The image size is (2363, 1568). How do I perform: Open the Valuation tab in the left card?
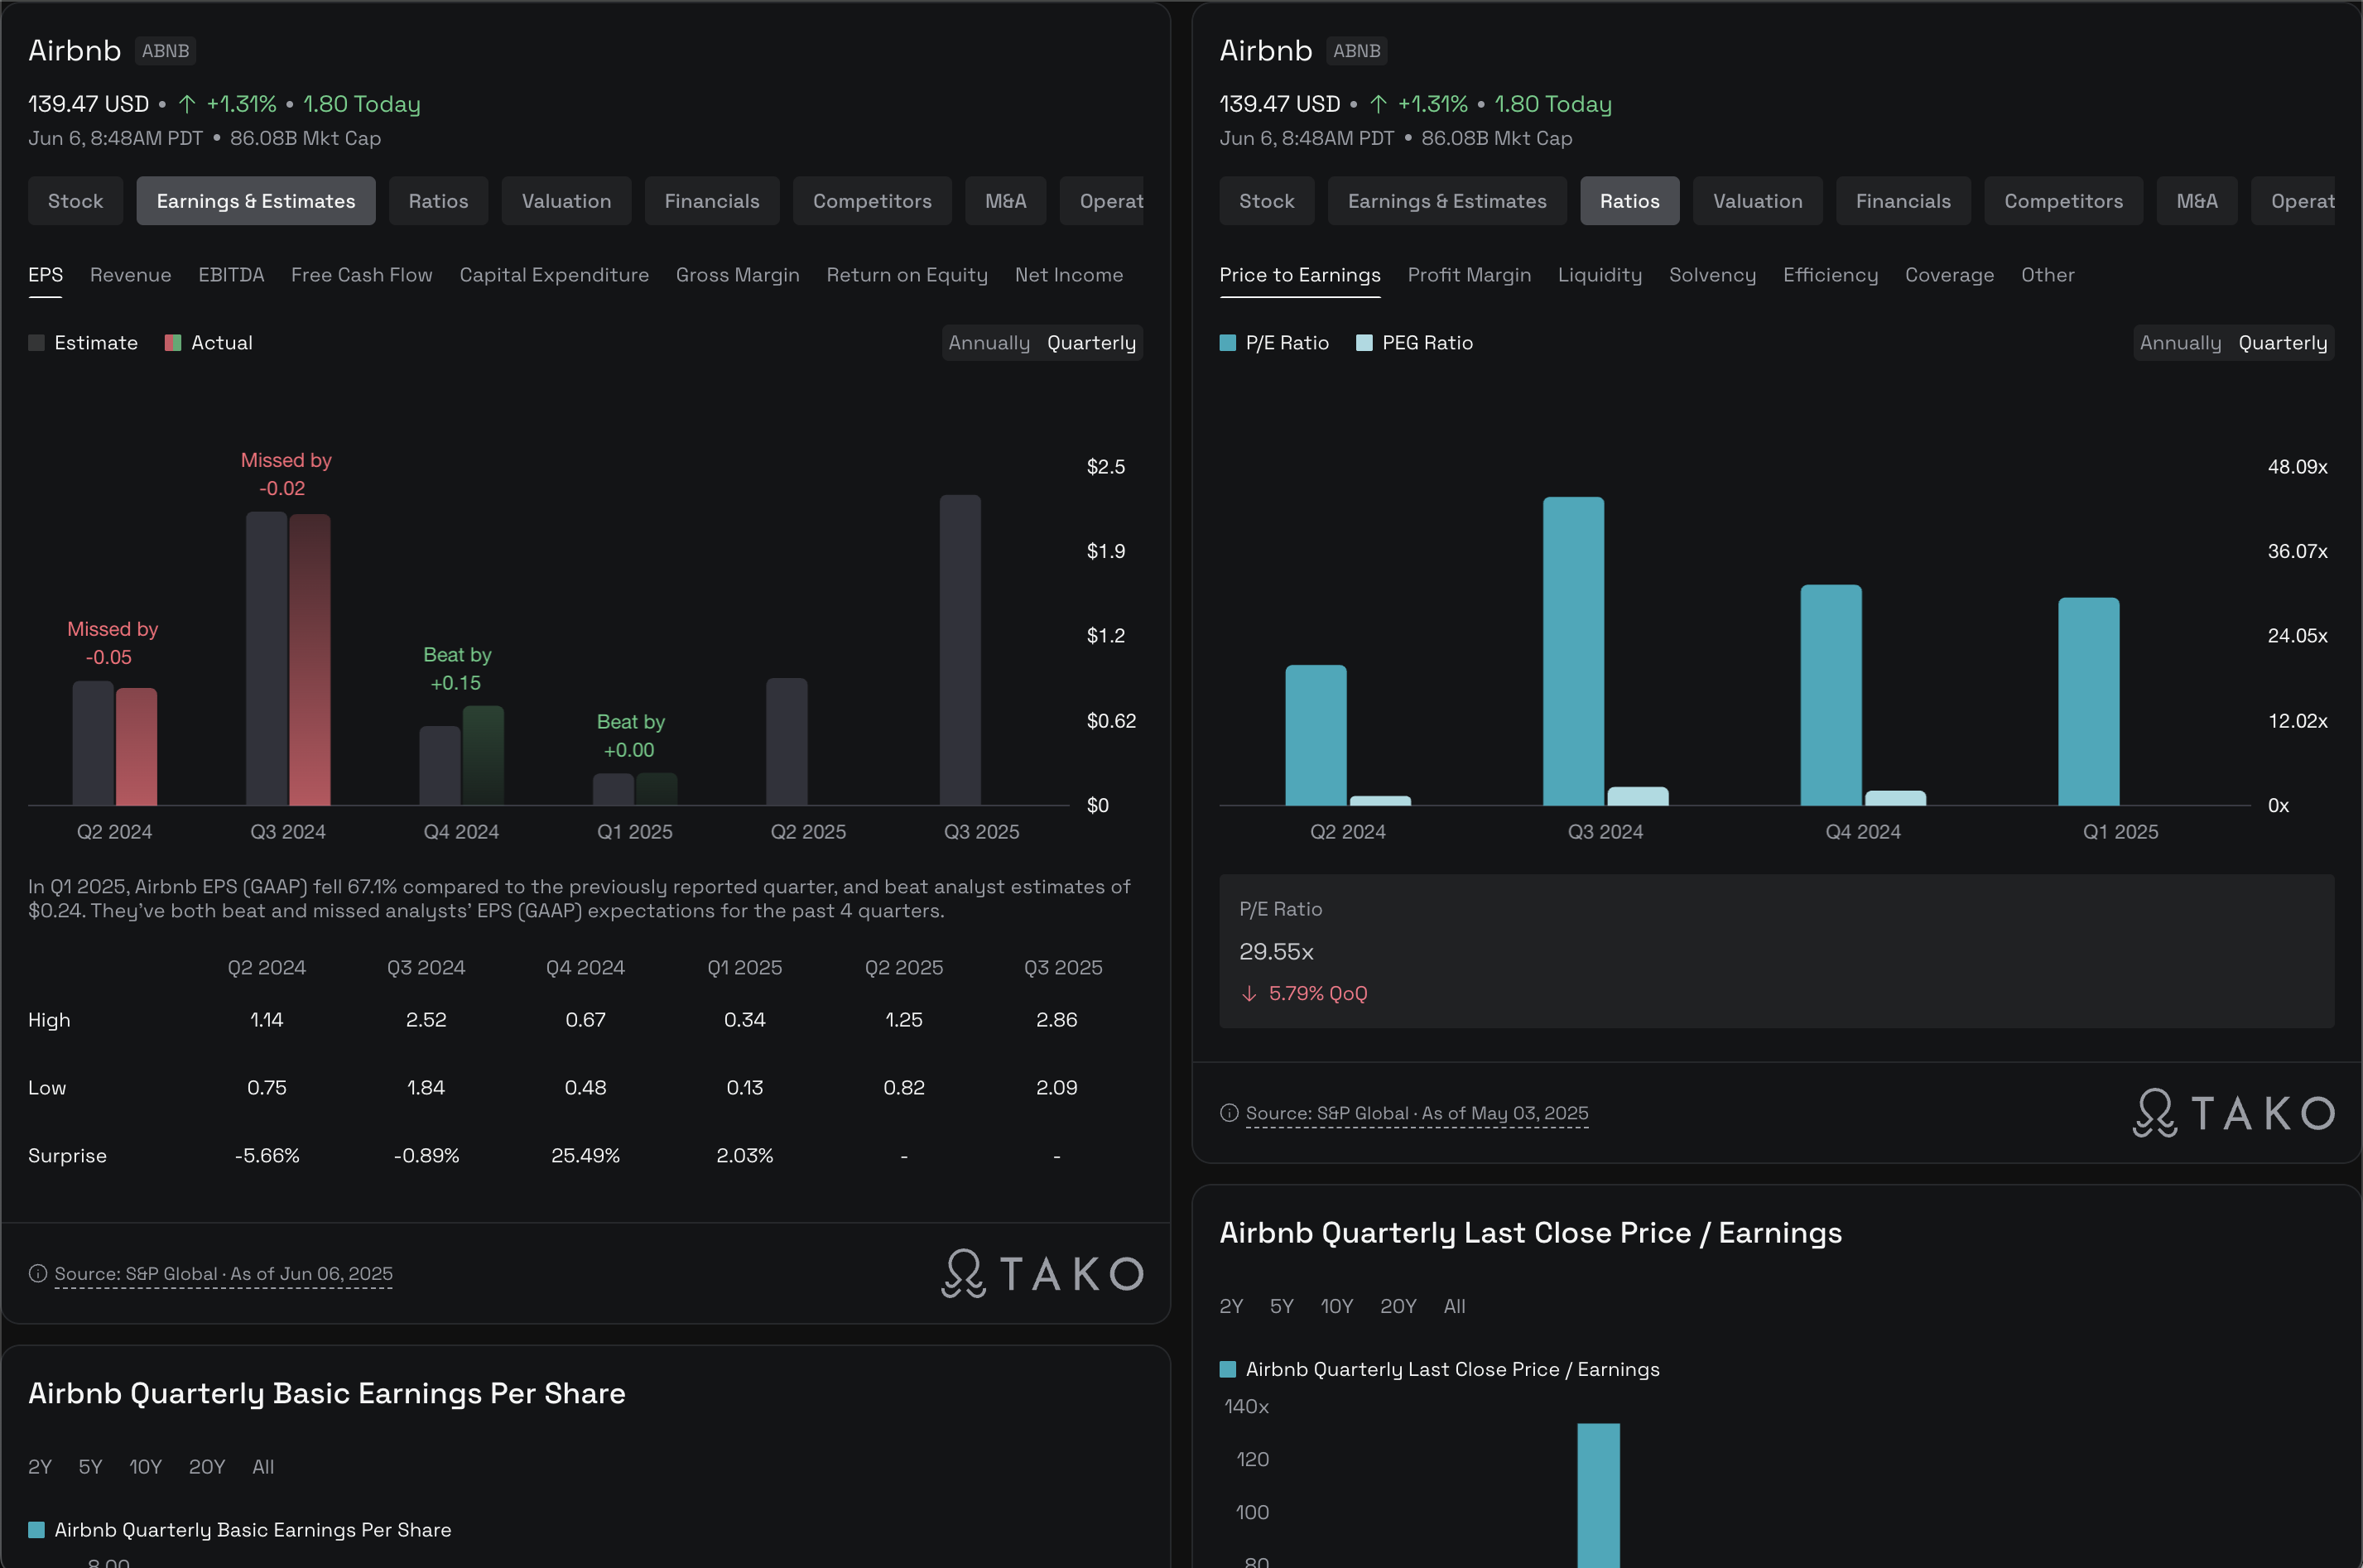[566, 201]
